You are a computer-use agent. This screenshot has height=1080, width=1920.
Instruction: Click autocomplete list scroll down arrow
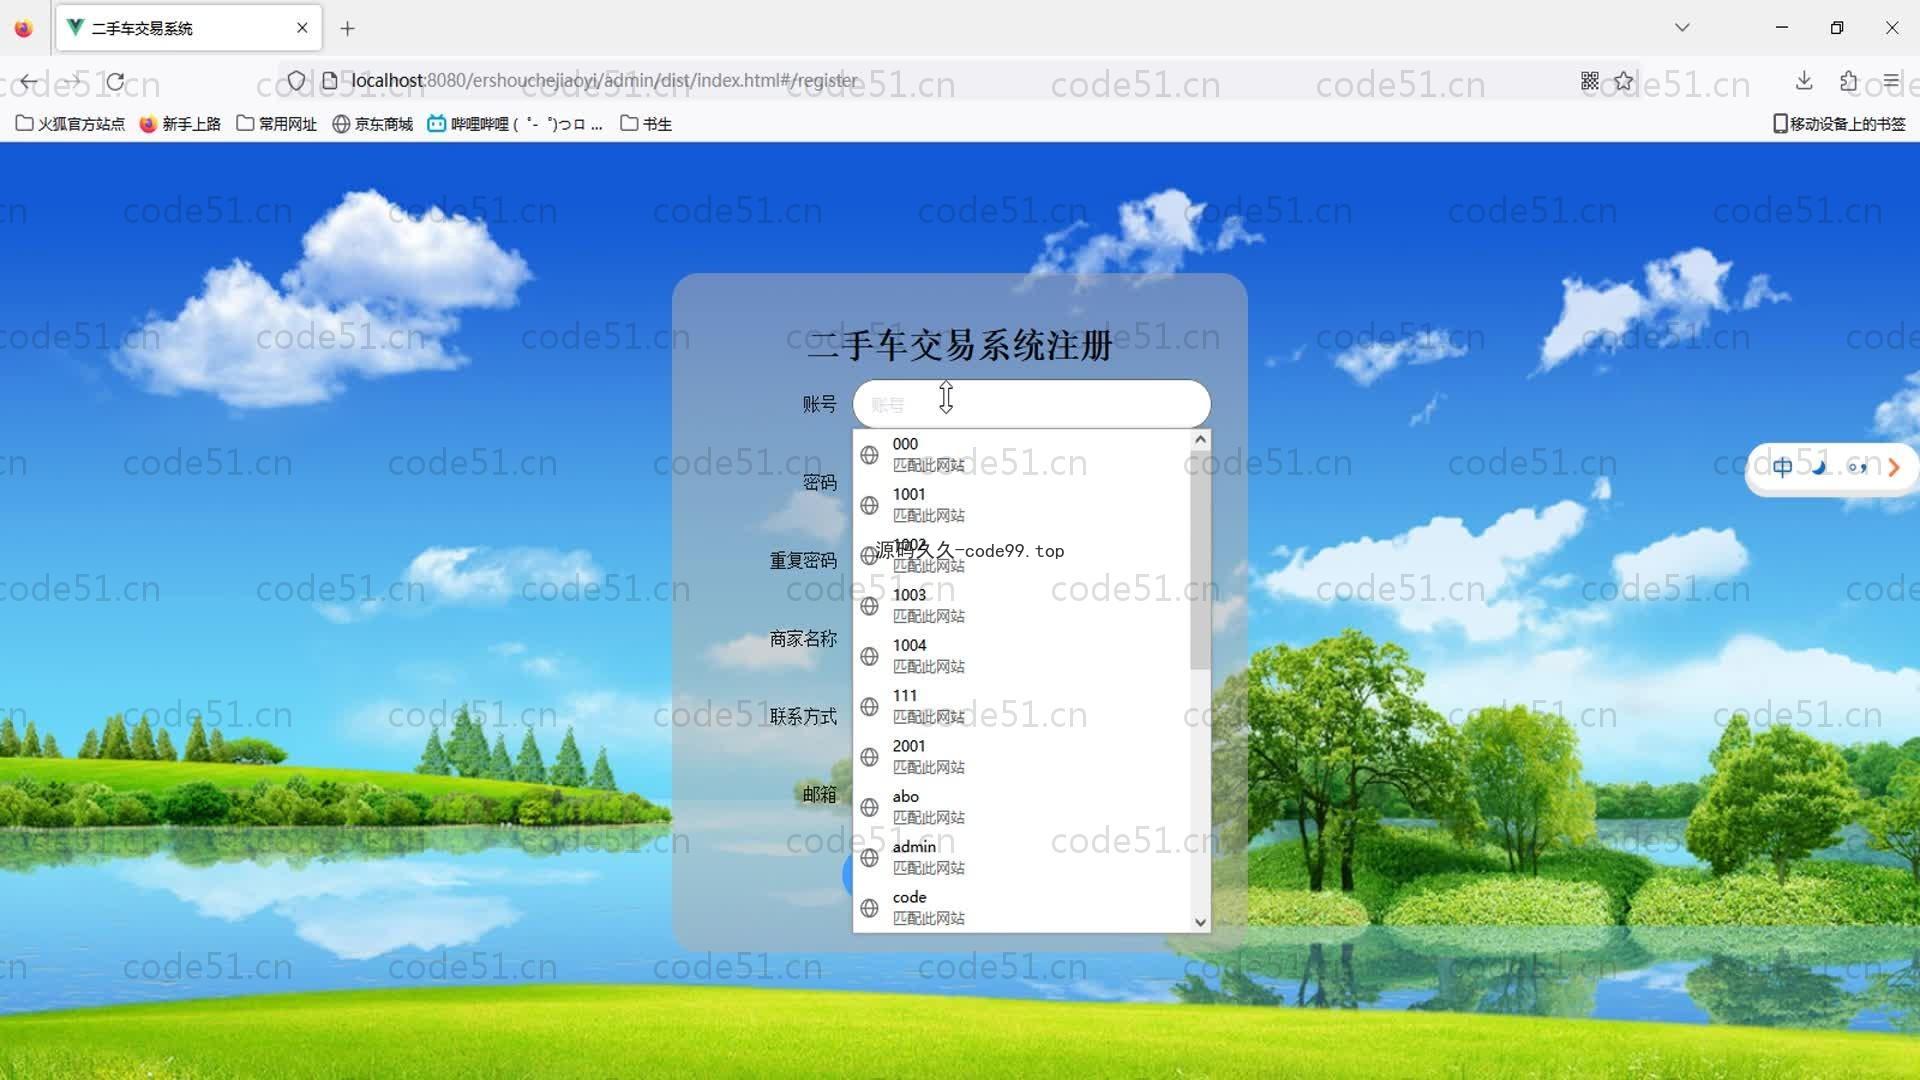[x=1200, y=922]
